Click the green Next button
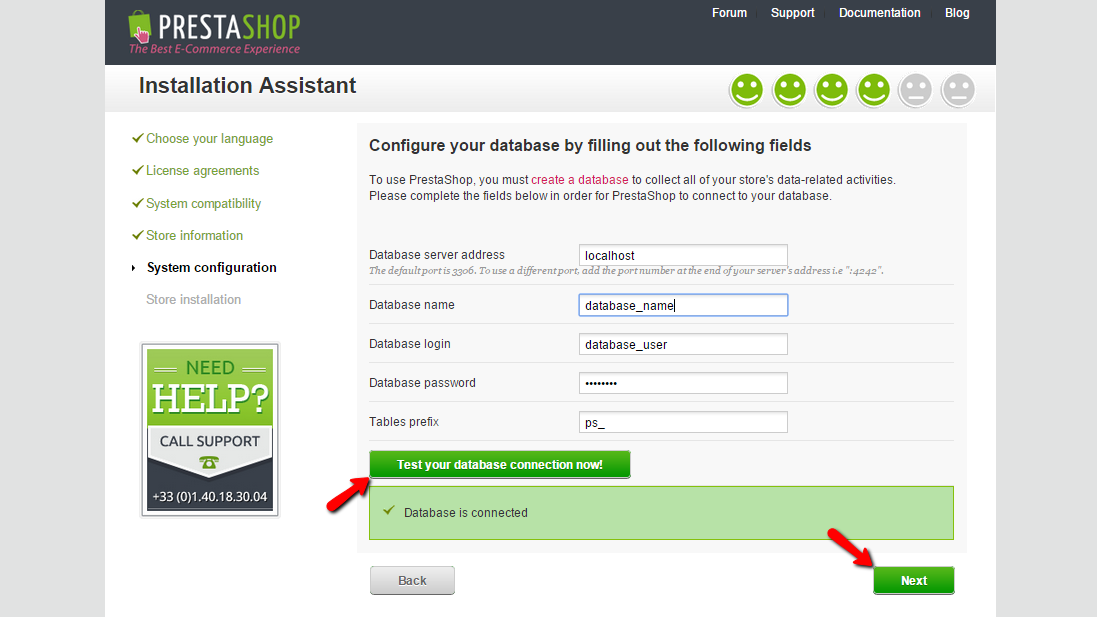Viewport: 1097px width, 617px height. [913, 580]
